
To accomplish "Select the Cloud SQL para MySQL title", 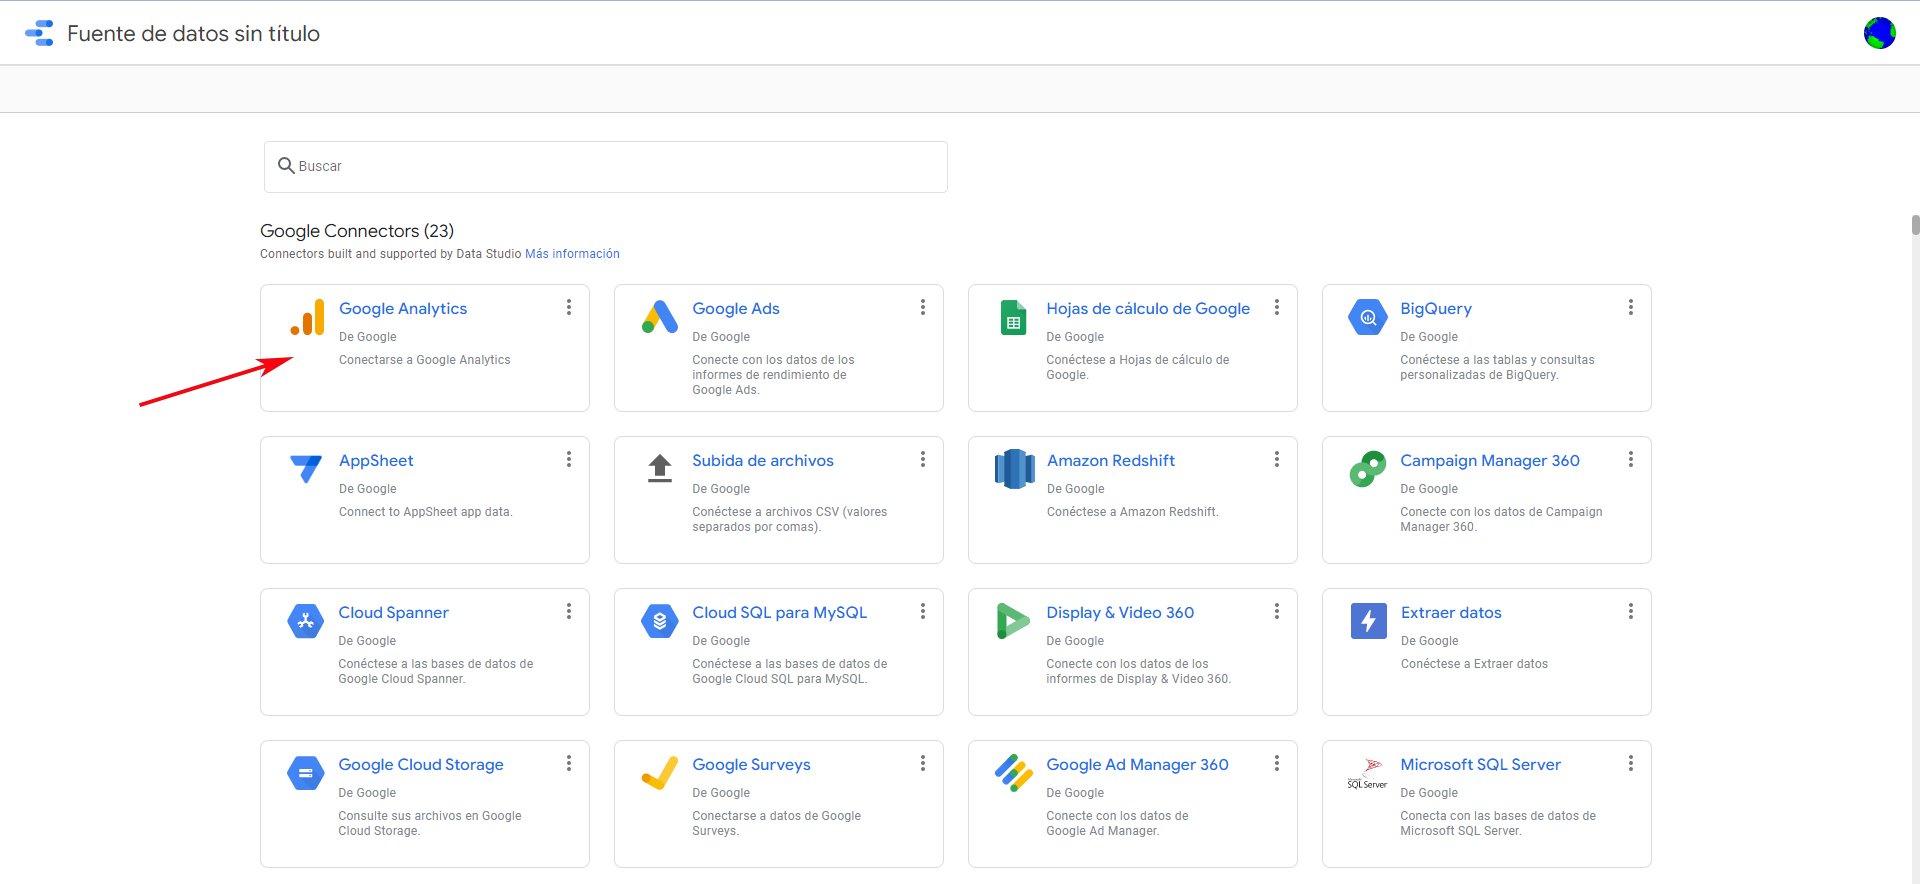I will pyautogui.click(x=780, y=613).
